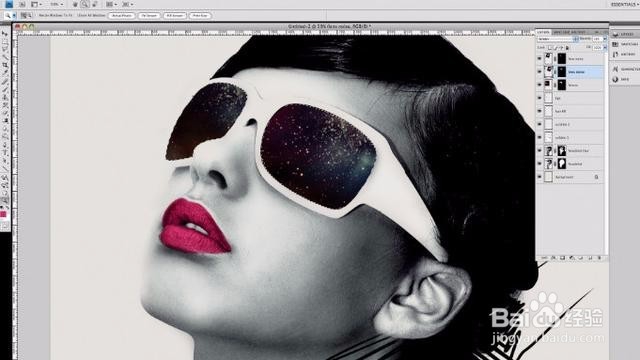640x360 pixels.
Task: Pick the Hand tool in application bar
Action: (x=75, y=4)
